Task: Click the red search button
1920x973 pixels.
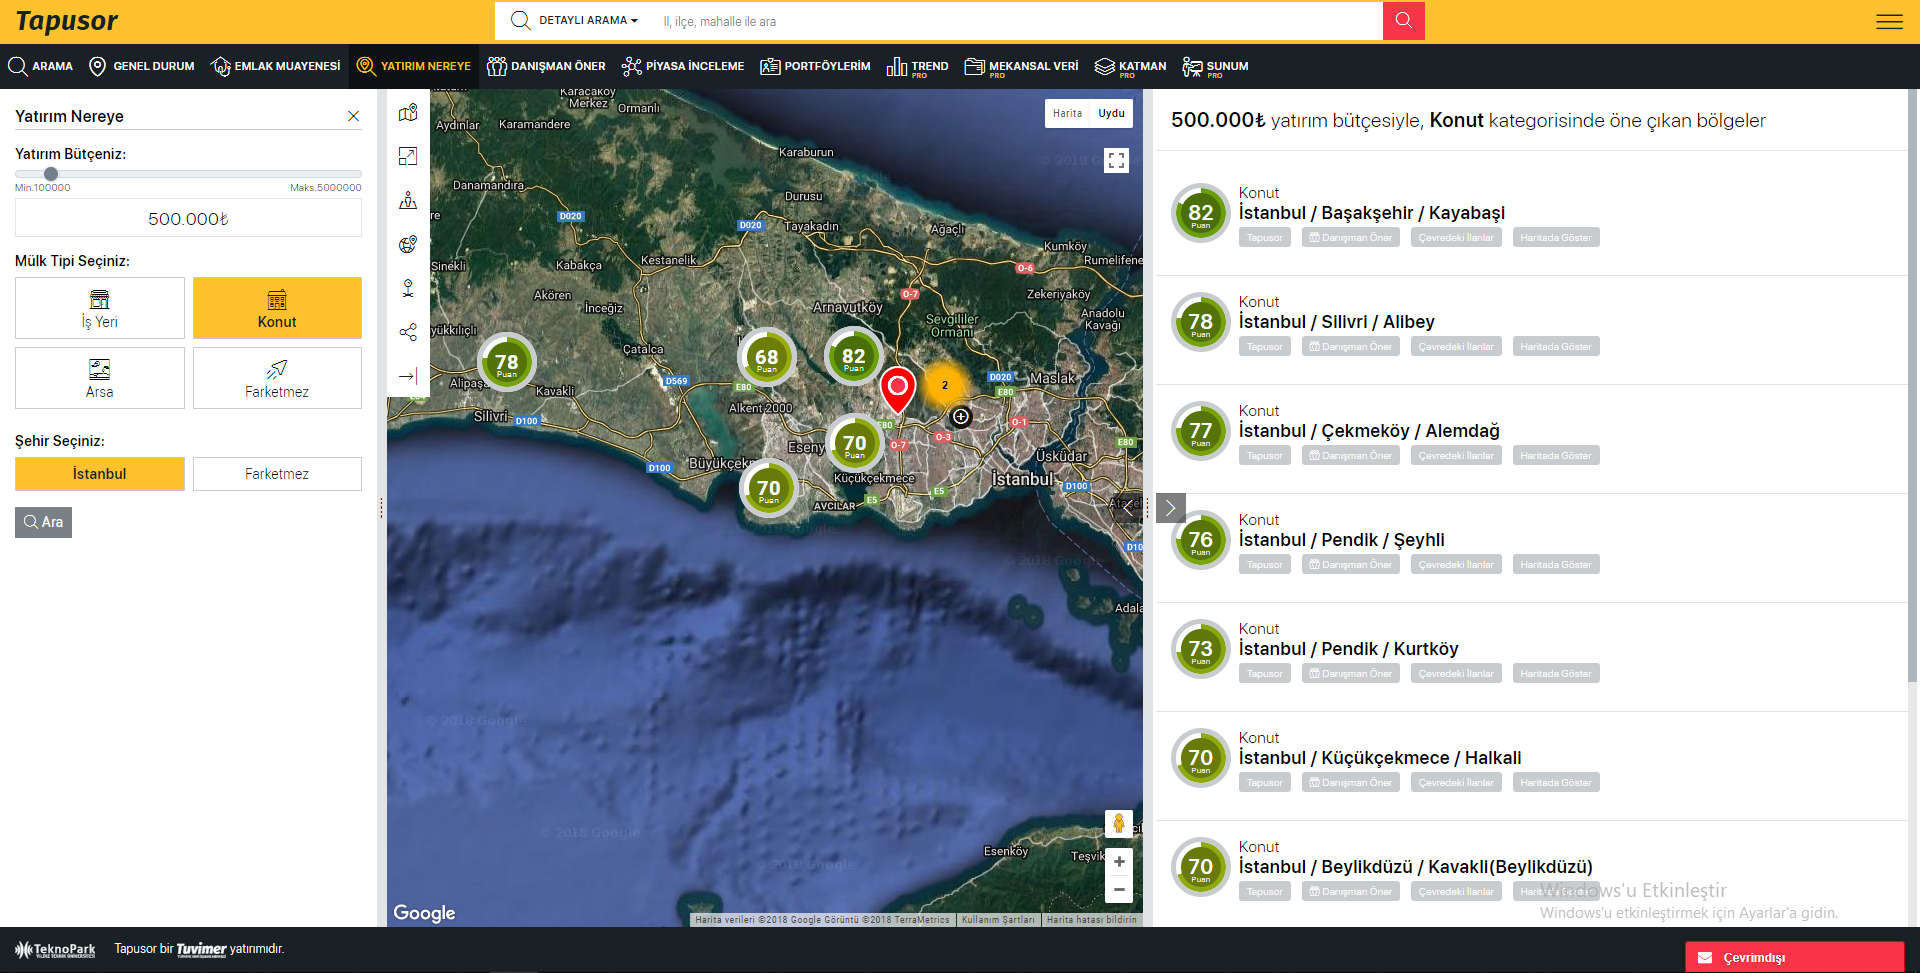Action: click(1403, 20)
